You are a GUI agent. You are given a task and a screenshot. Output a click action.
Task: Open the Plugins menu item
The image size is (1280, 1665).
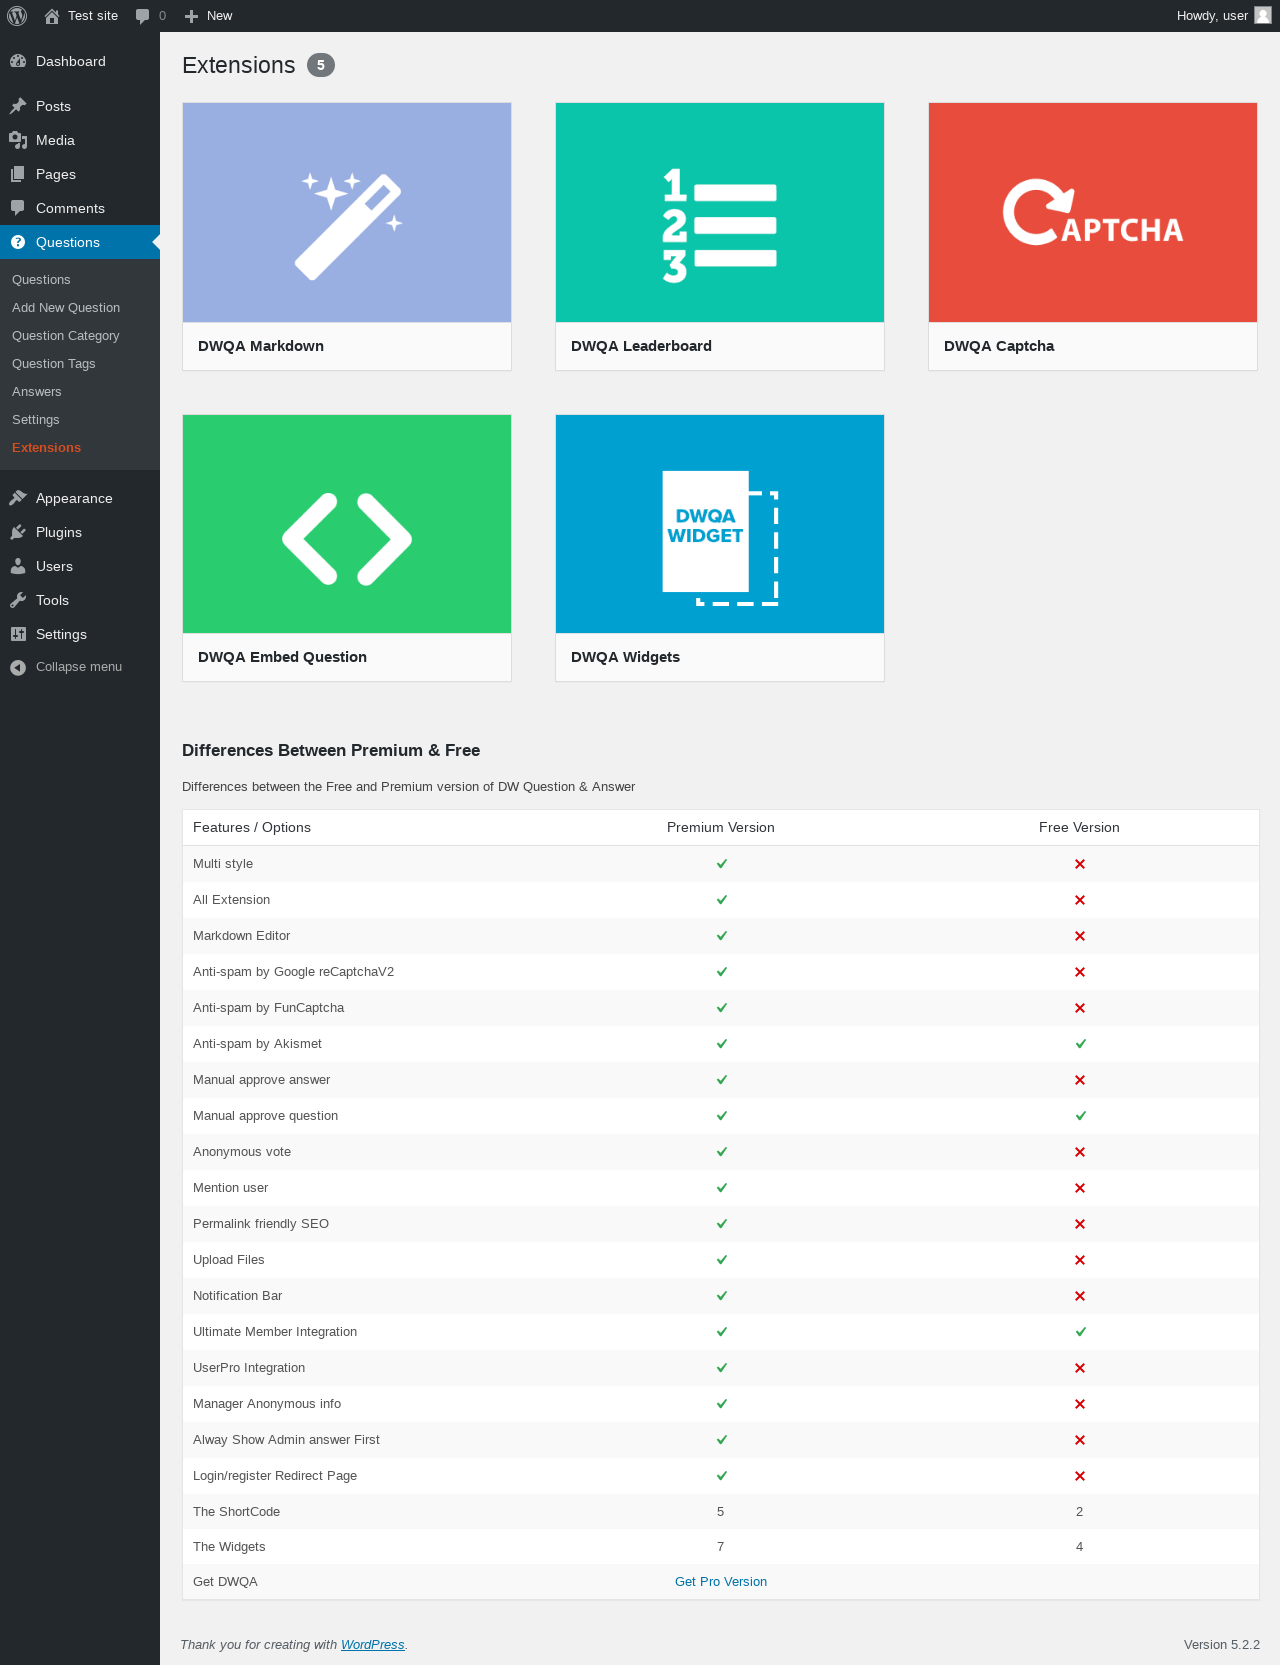[x=80, y=532]
